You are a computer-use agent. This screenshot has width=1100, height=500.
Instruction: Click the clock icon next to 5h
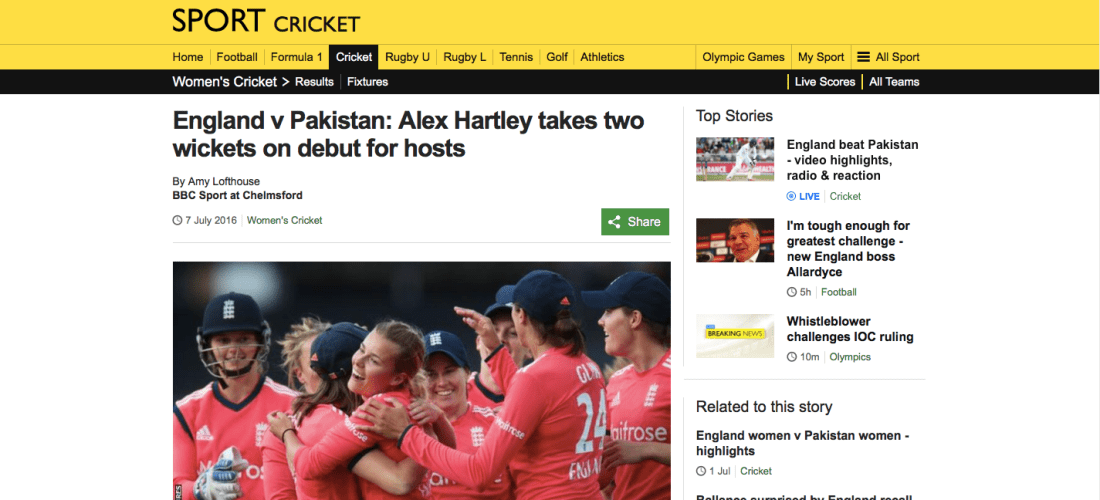coord(791,292)
